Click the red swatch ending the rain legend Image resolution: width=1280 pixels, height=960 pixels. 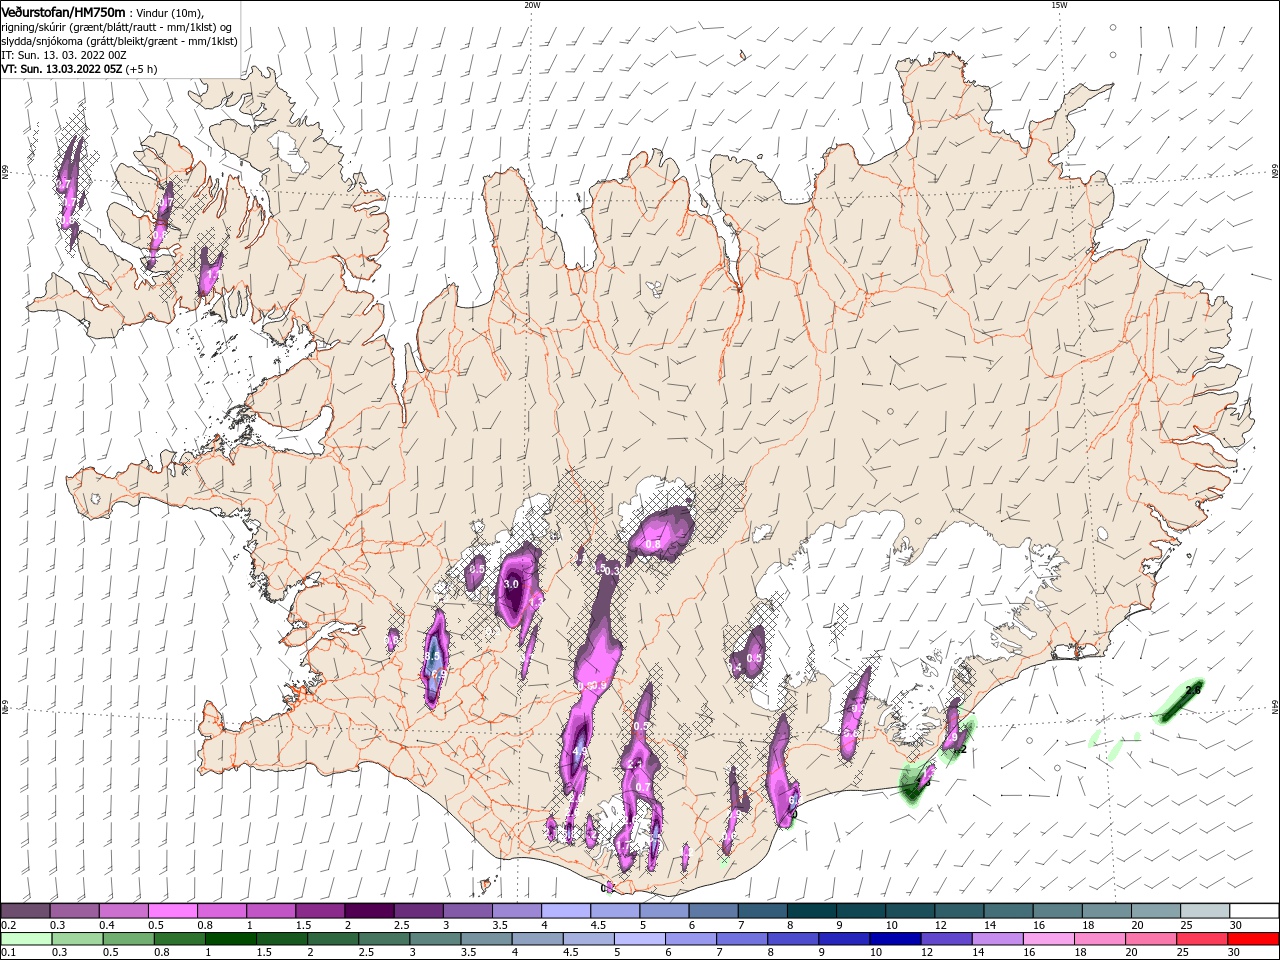[1254, 939]
